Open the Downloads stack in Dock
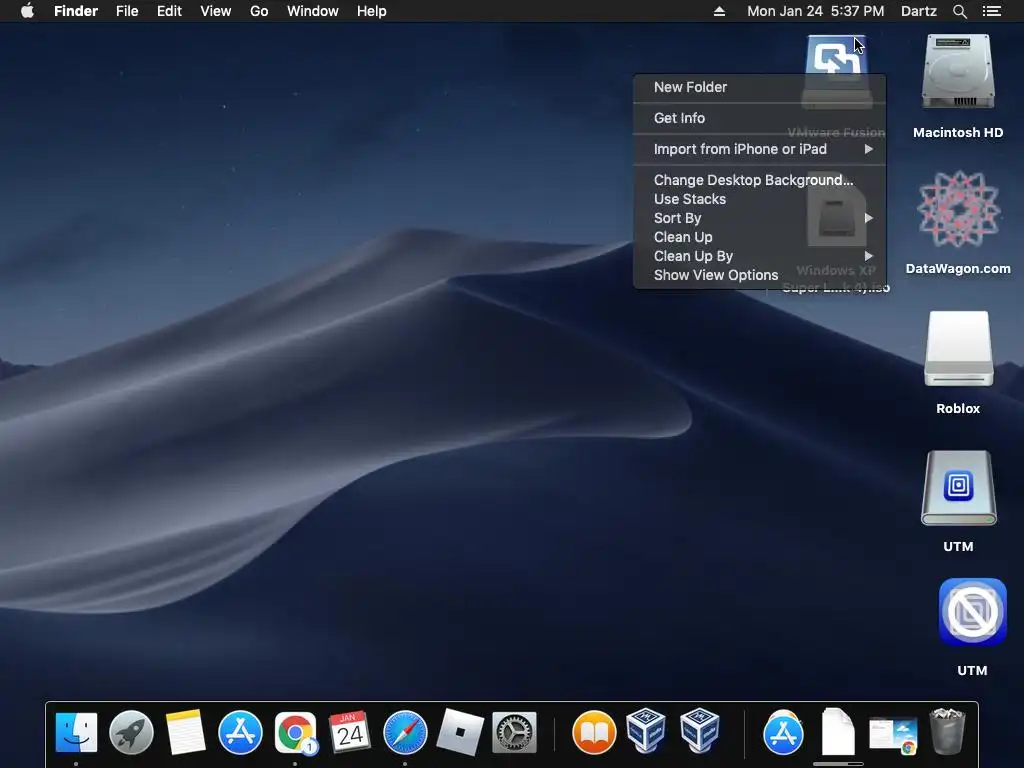The width and height of the screenshot is (1024, 768). click(x=893, y=734)
